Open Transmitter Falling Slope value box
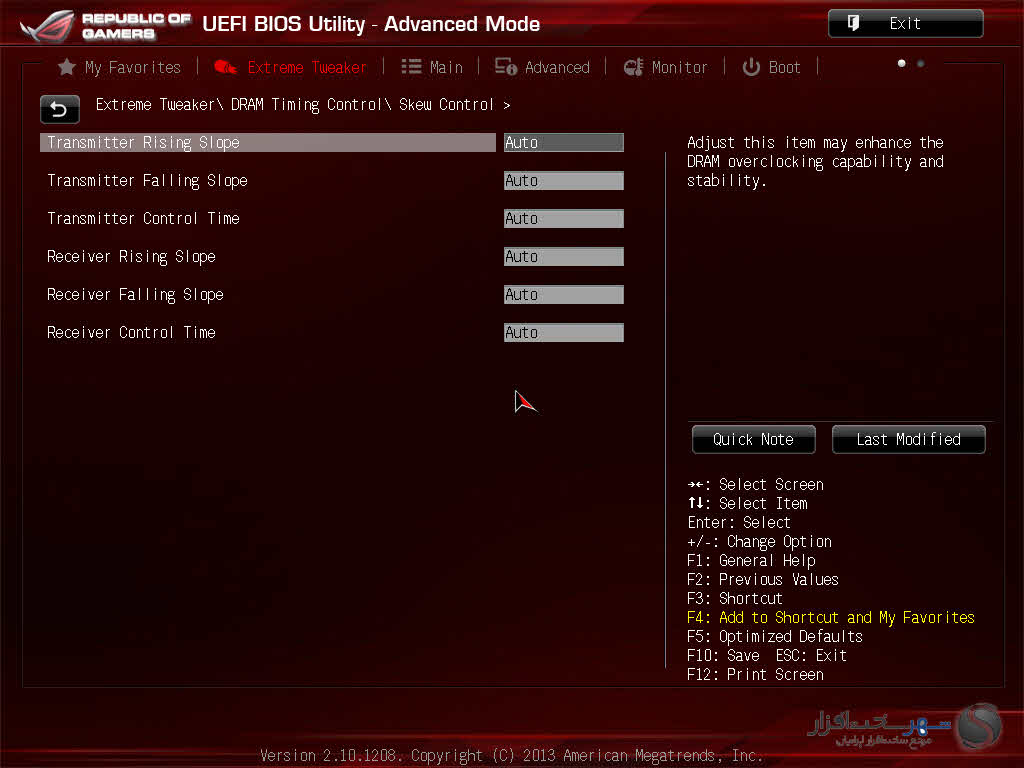The height and width of the screenshot is (768, 1024). click(x=563, y=181)
